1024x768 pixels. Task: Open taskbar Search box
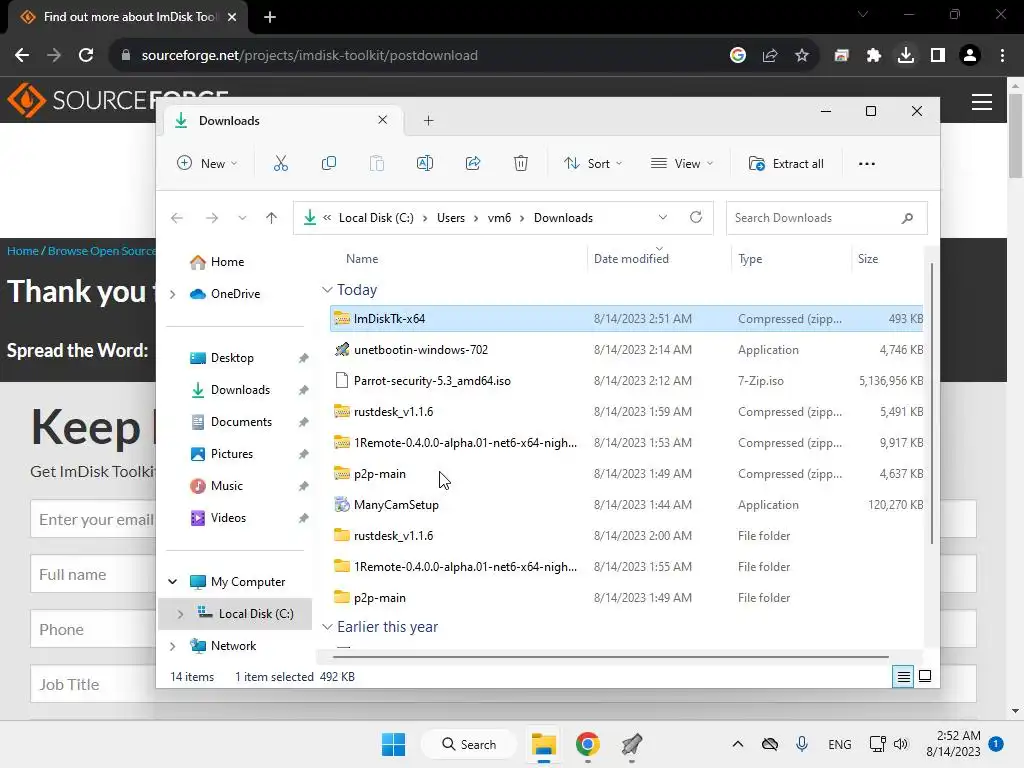coord(469,744)
